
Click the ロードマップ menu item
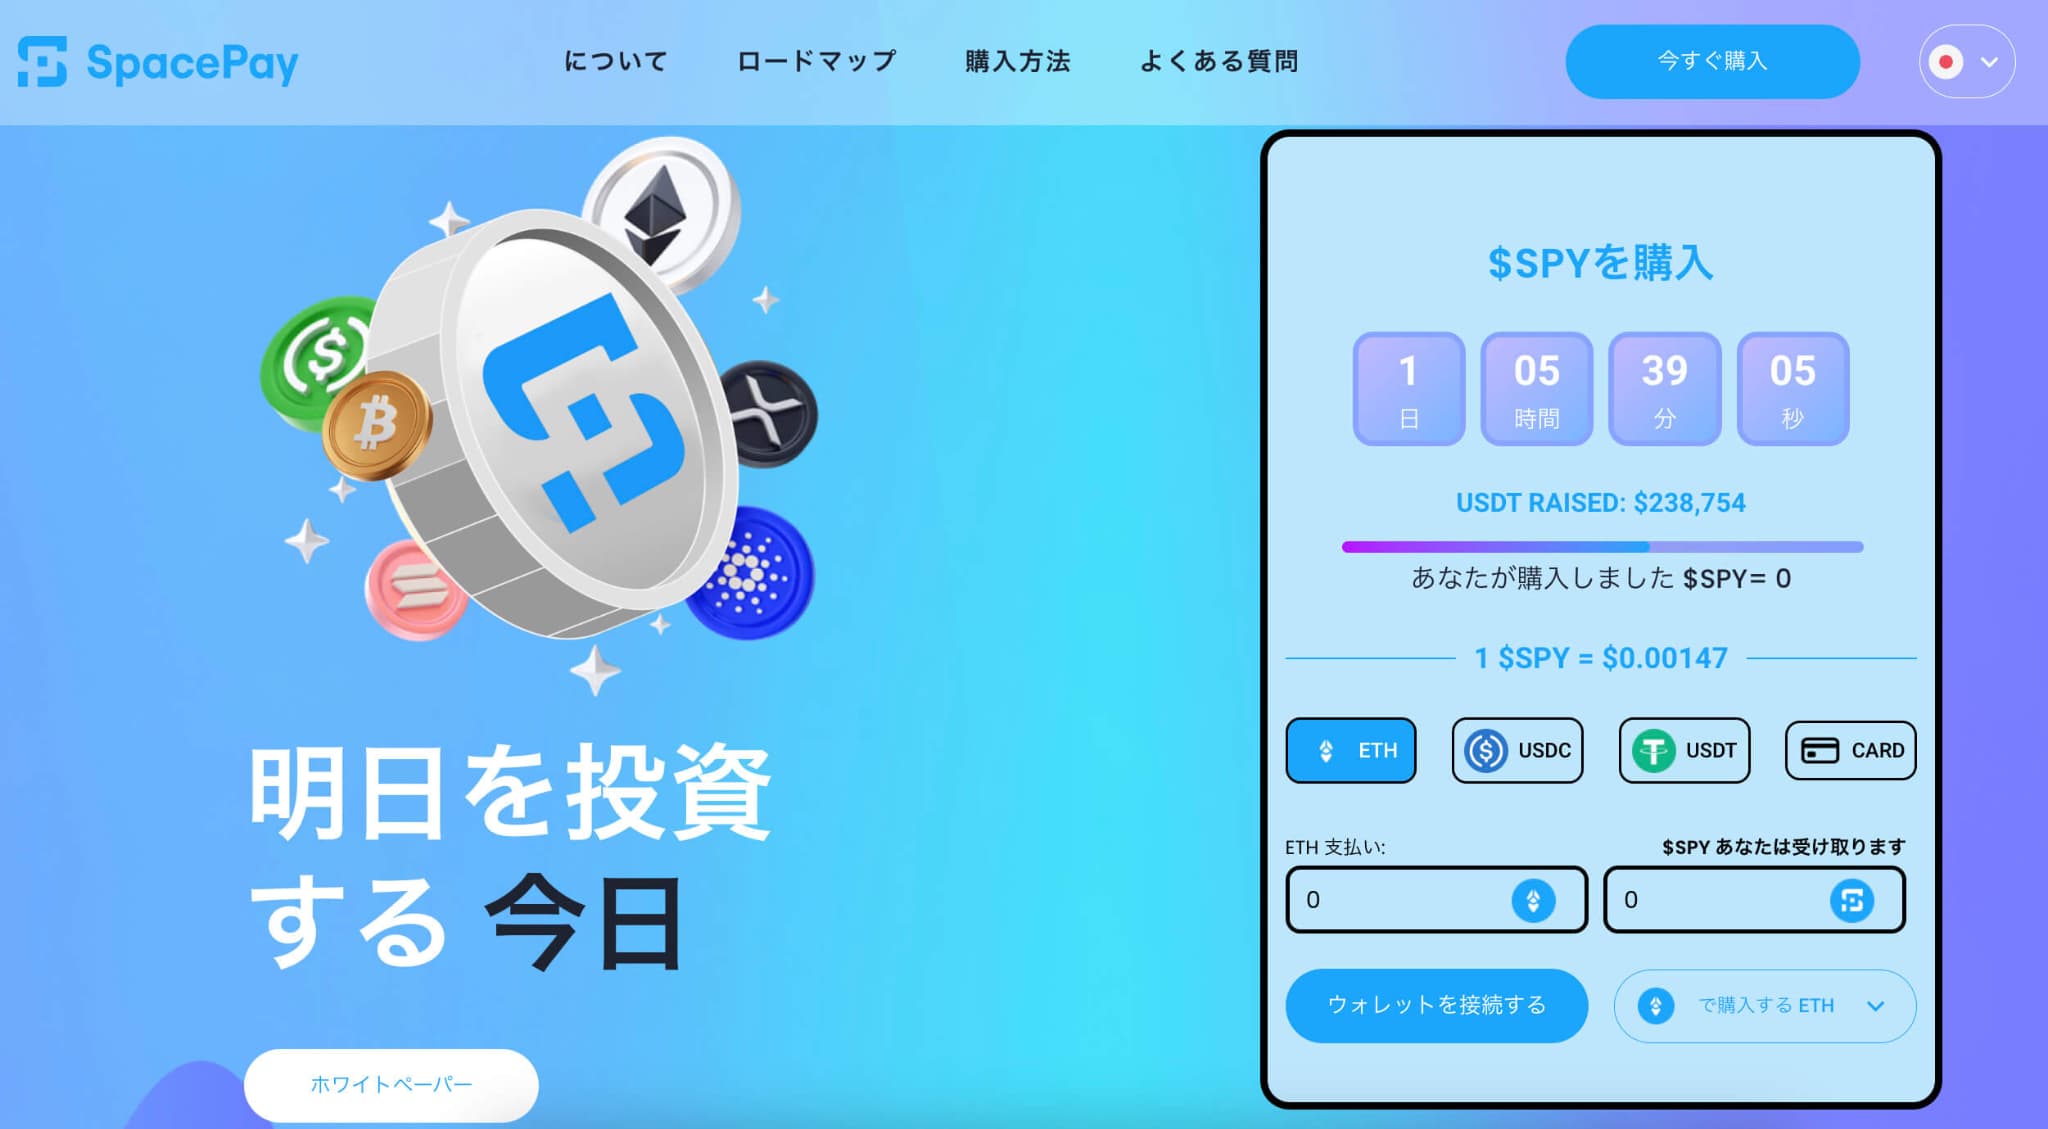tap(812, 58)
